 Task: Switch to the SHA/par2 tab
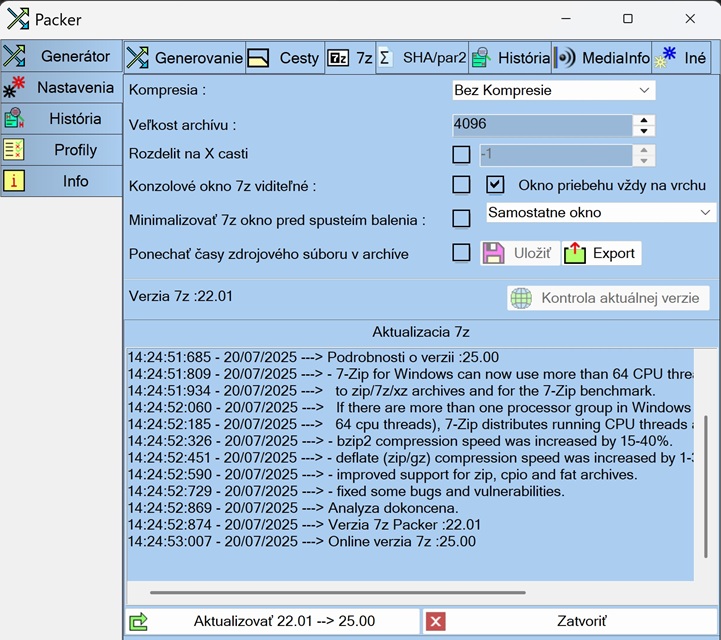pyautogui.click(x=423, y=58)
